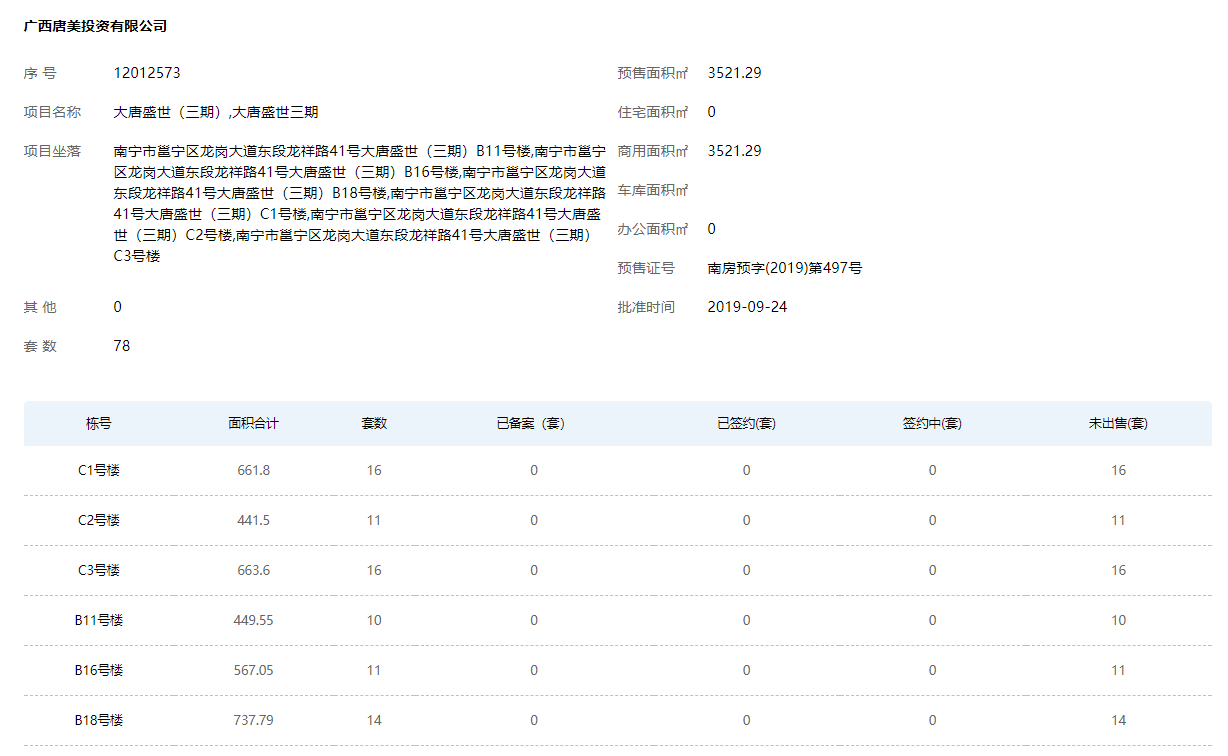Image resolution: width=1228 pixels, height=756 pixels.
Task: Click the 面积合计 column header
Action: 253,423
